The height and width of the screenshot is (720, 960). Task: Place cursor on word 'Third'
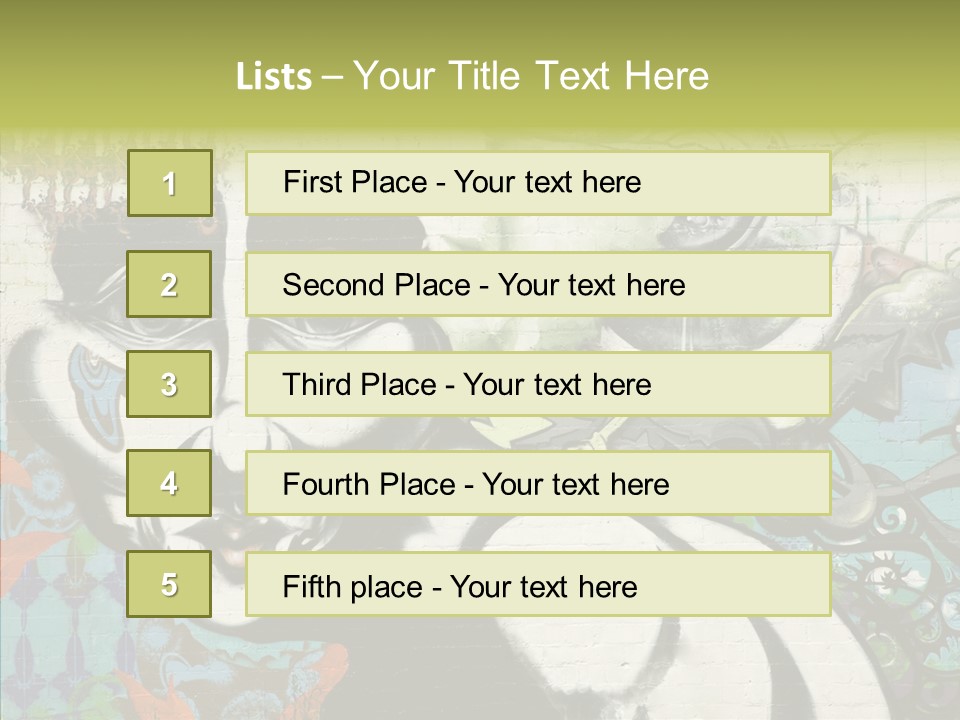point(318,385)
